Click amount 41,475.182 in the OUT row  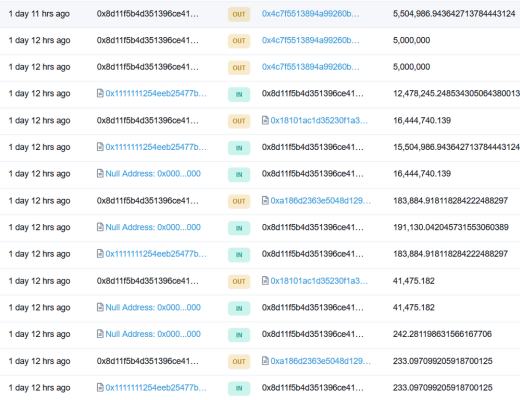[414, 281]
